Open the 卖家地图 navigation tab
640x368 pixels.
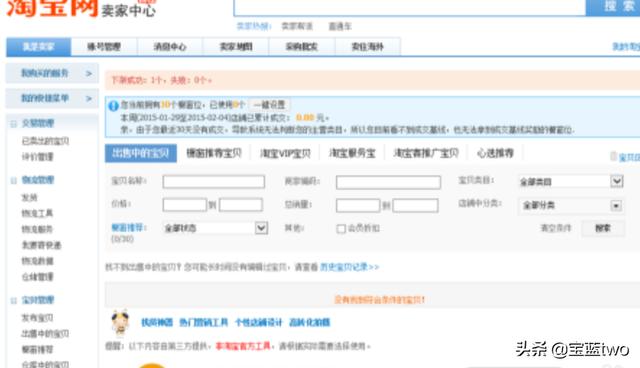tap(236, 47)
